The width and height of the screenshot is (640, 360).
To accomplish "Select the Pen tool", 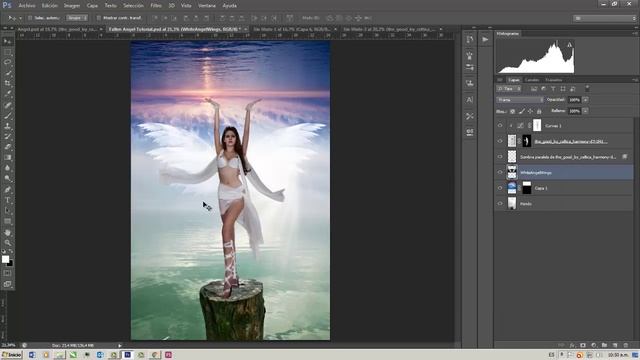I will 7,189.
